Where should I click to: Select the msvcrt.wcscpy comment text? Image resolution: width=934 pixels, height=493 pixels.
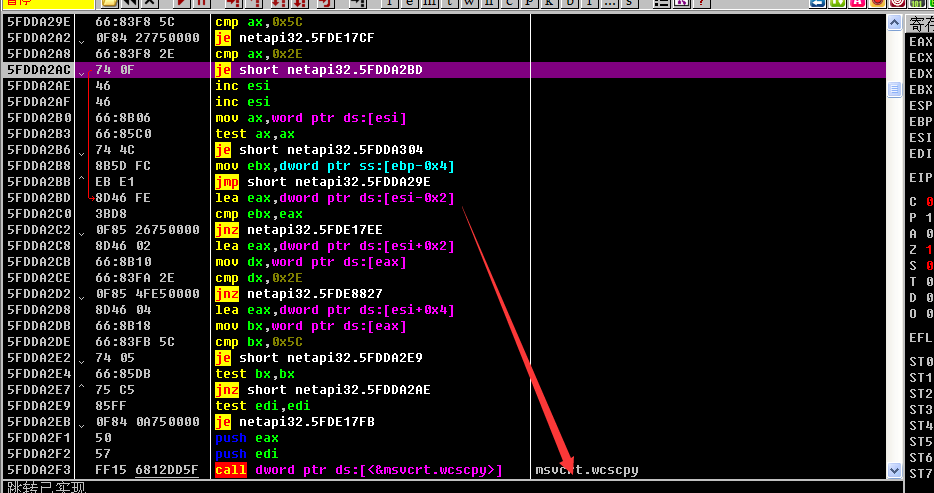click(x=587, y=470)
